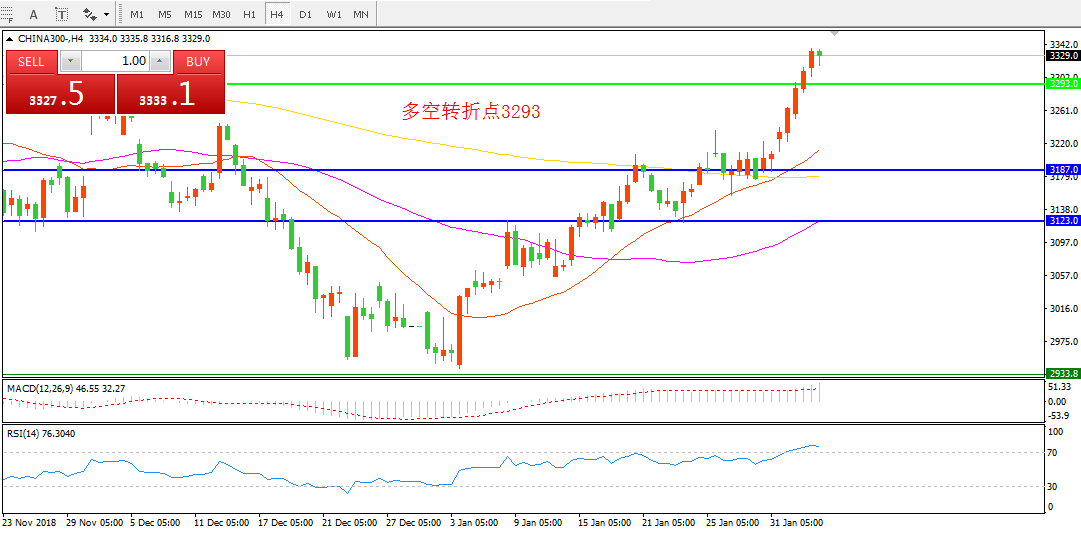
Task: Select the Text Label tool (T icon)
Action: tap(61, 14)
